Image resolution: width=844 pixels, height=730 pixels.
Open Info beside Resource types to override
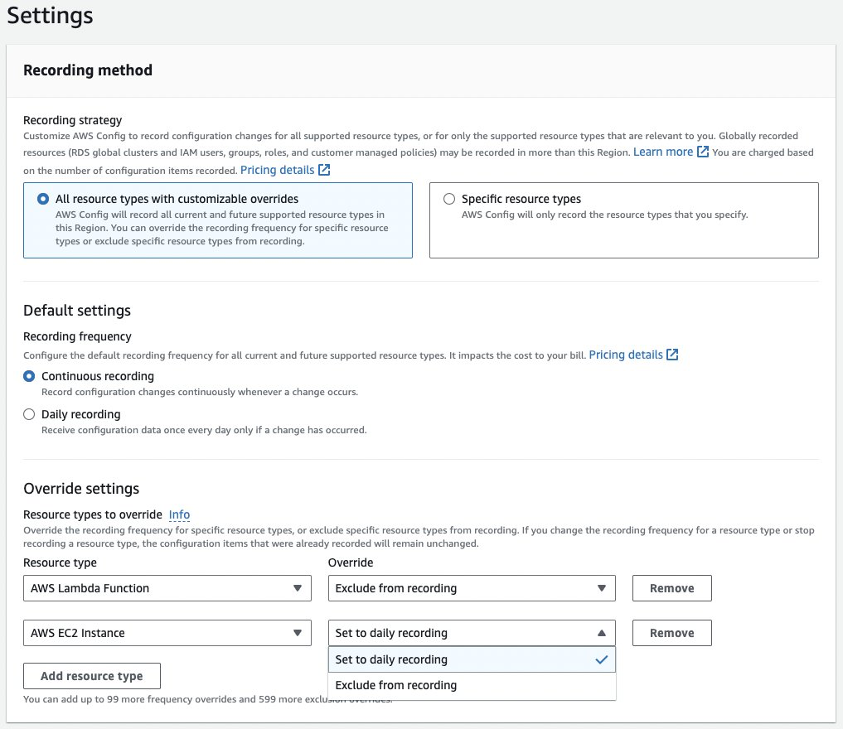point(178,514)
